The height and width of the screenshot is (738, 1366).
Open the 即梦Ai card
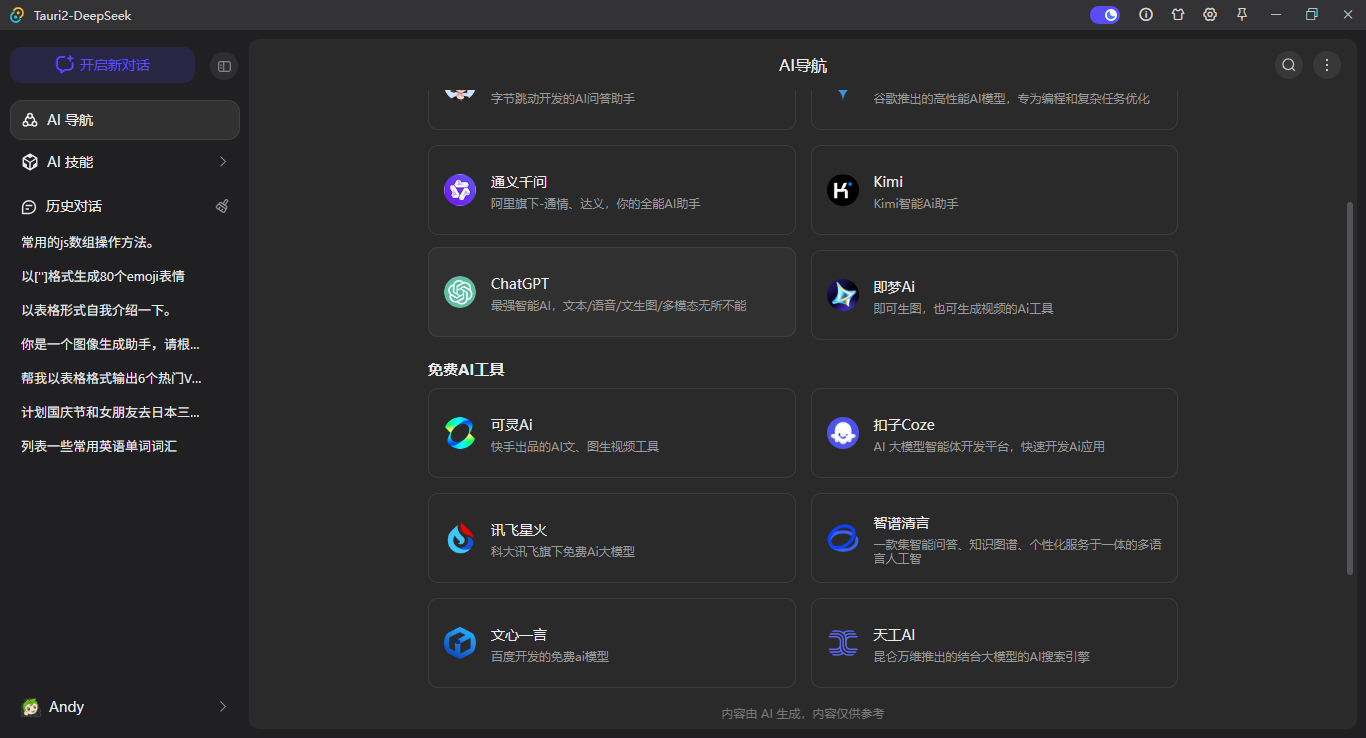(x=994, y=295)
